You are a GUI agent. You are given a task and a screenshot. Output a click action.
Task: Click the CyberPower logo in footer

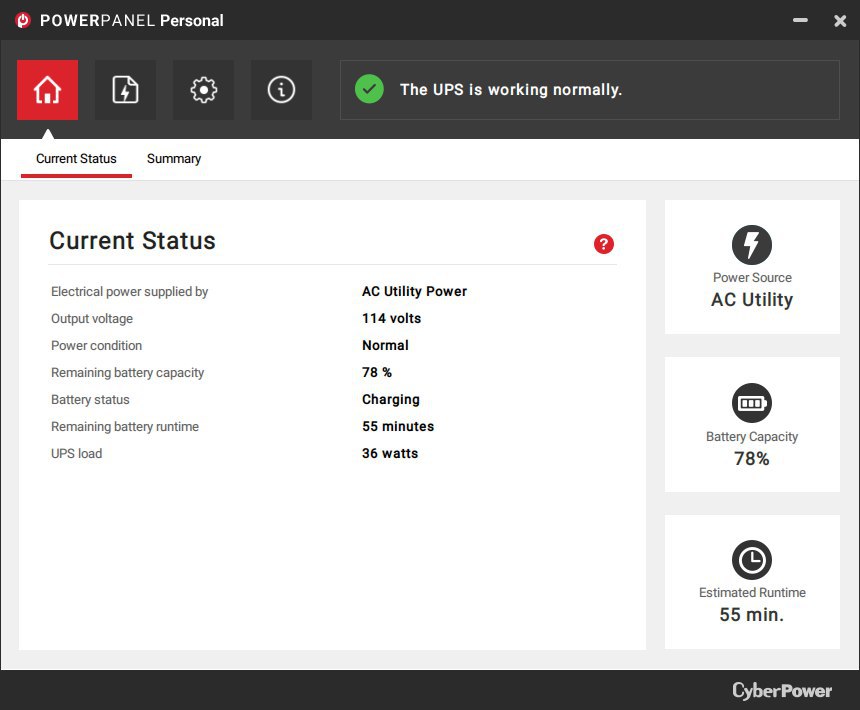(x=781, y=691)
